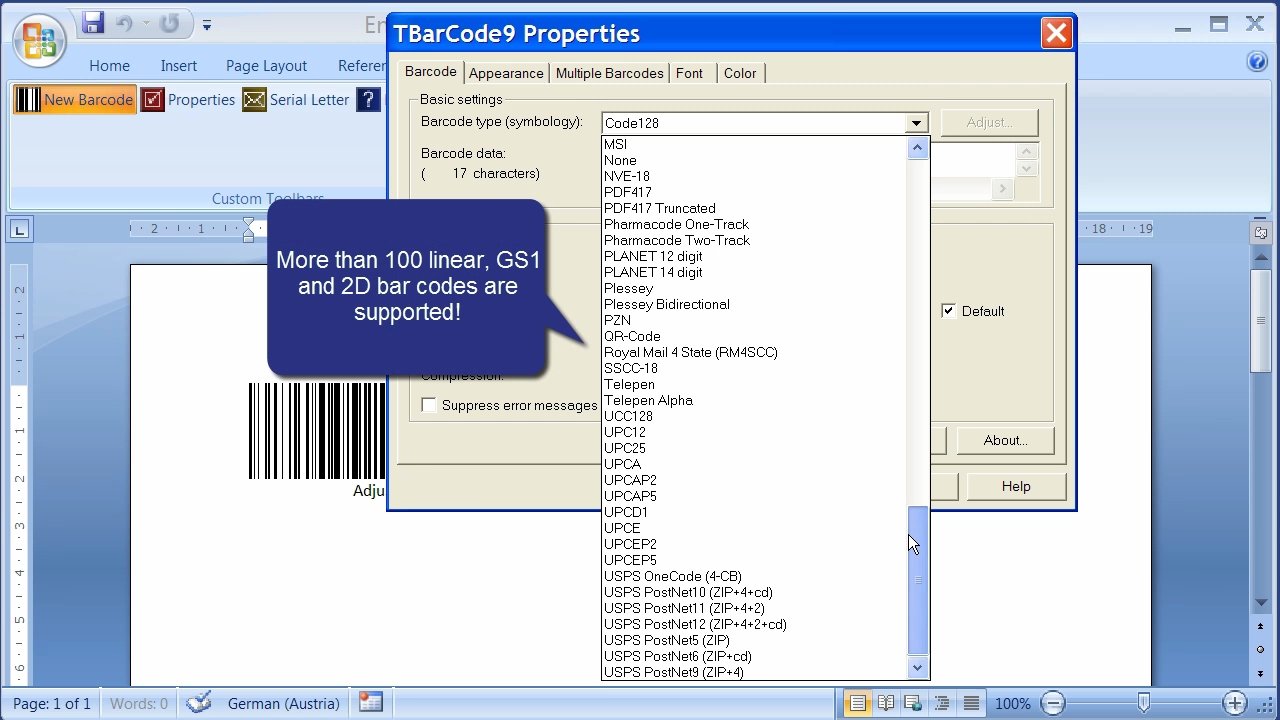The height and width of the screenshot is (720, 1280).
Task: Start macro recording from status bar
Action: 371,703
